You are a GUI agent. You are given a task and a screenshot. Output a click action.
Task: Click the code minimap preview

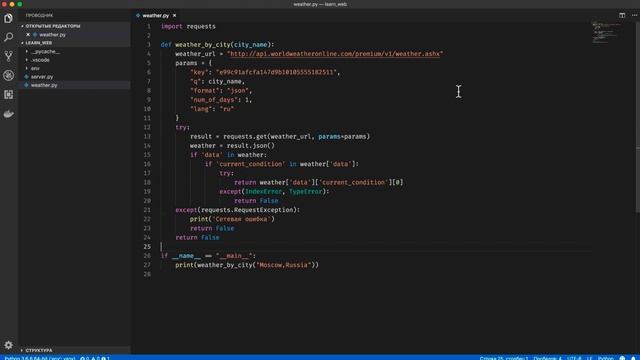[x=608, y=32]
